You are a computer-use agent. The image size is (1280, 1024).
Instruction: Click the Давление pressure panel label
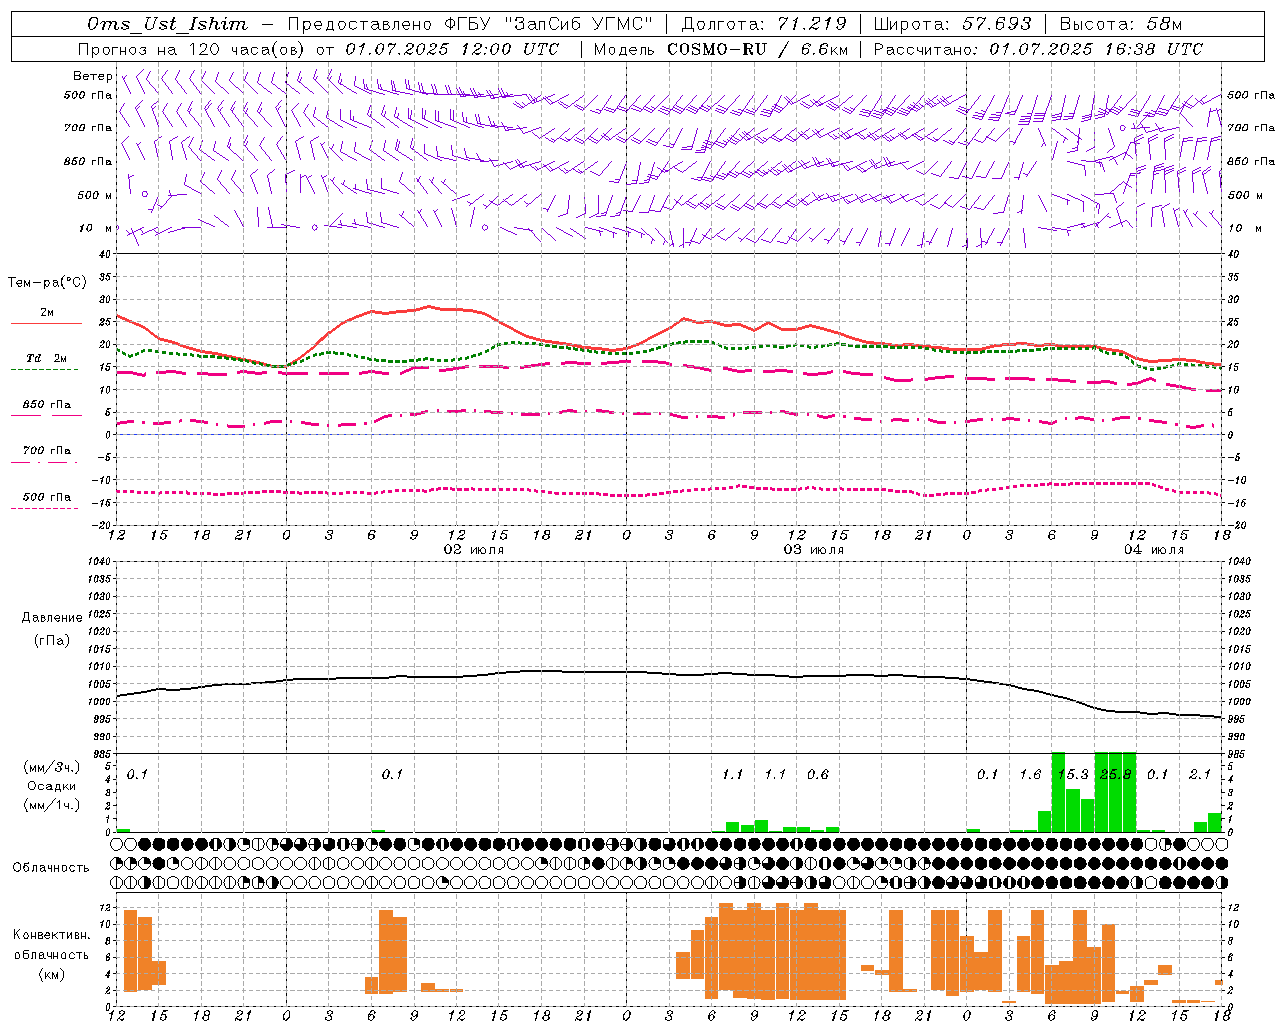click(x=52, y=618)
